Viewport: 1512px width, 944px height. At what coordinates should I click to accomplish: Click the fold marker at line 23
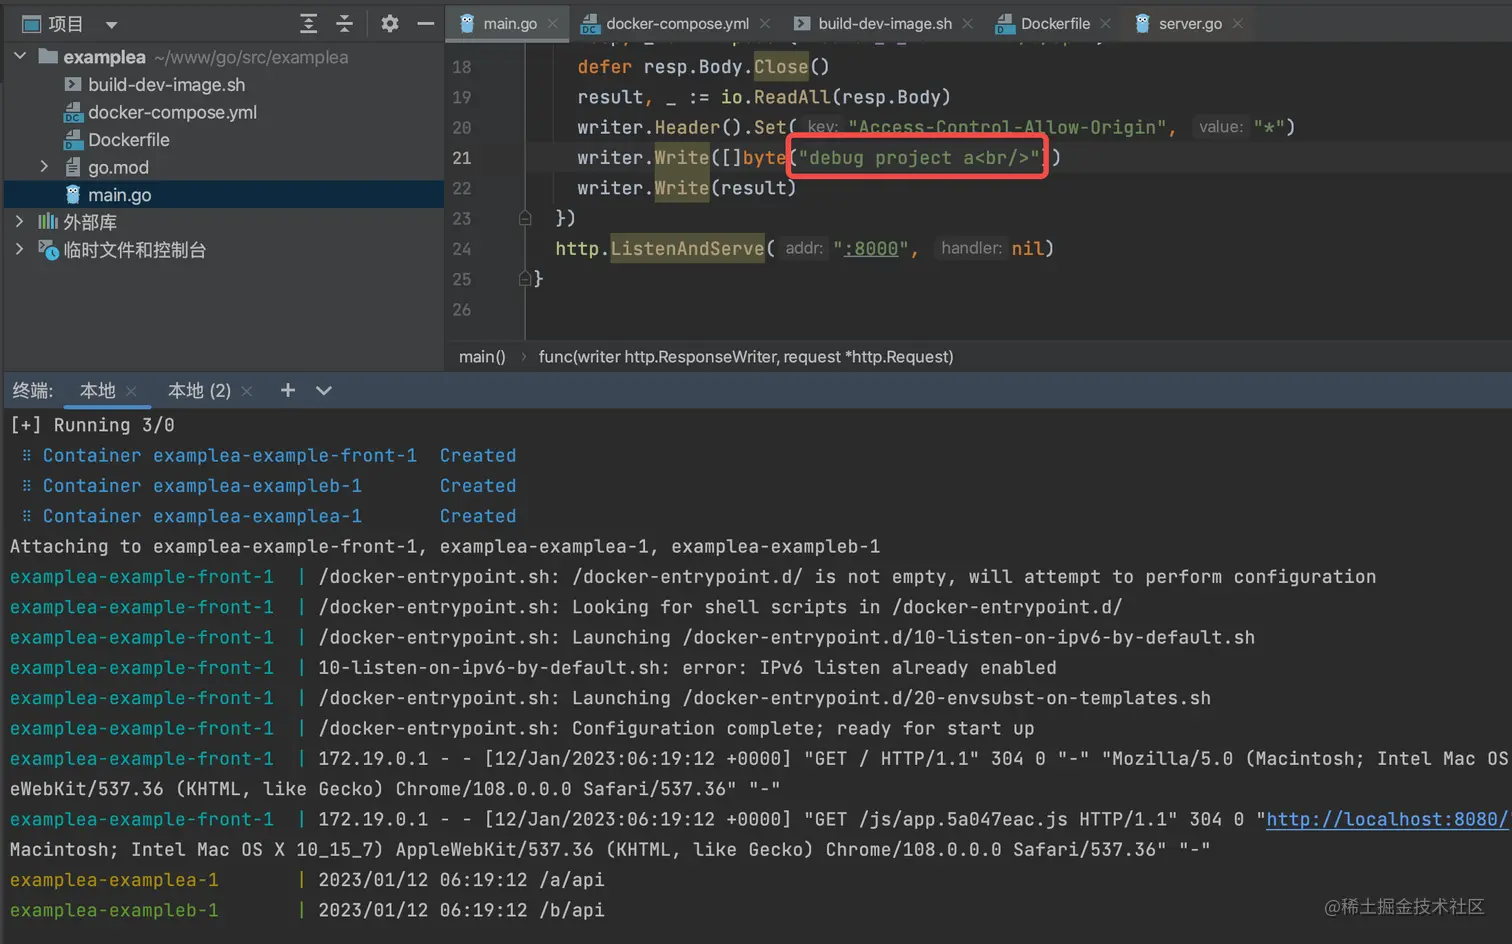click(525, 218)
